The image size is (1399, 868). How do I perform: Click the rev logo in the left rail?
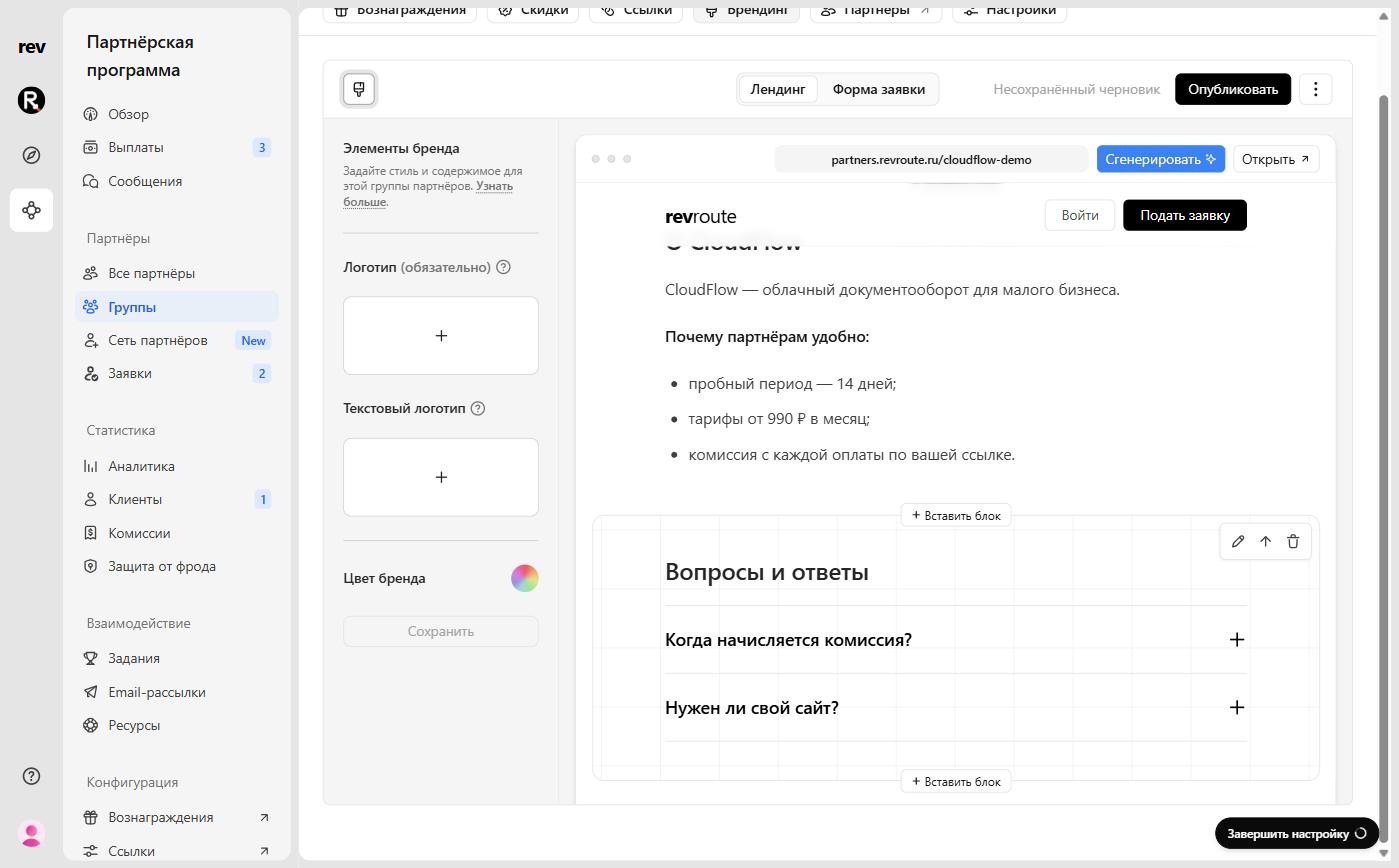31,46
